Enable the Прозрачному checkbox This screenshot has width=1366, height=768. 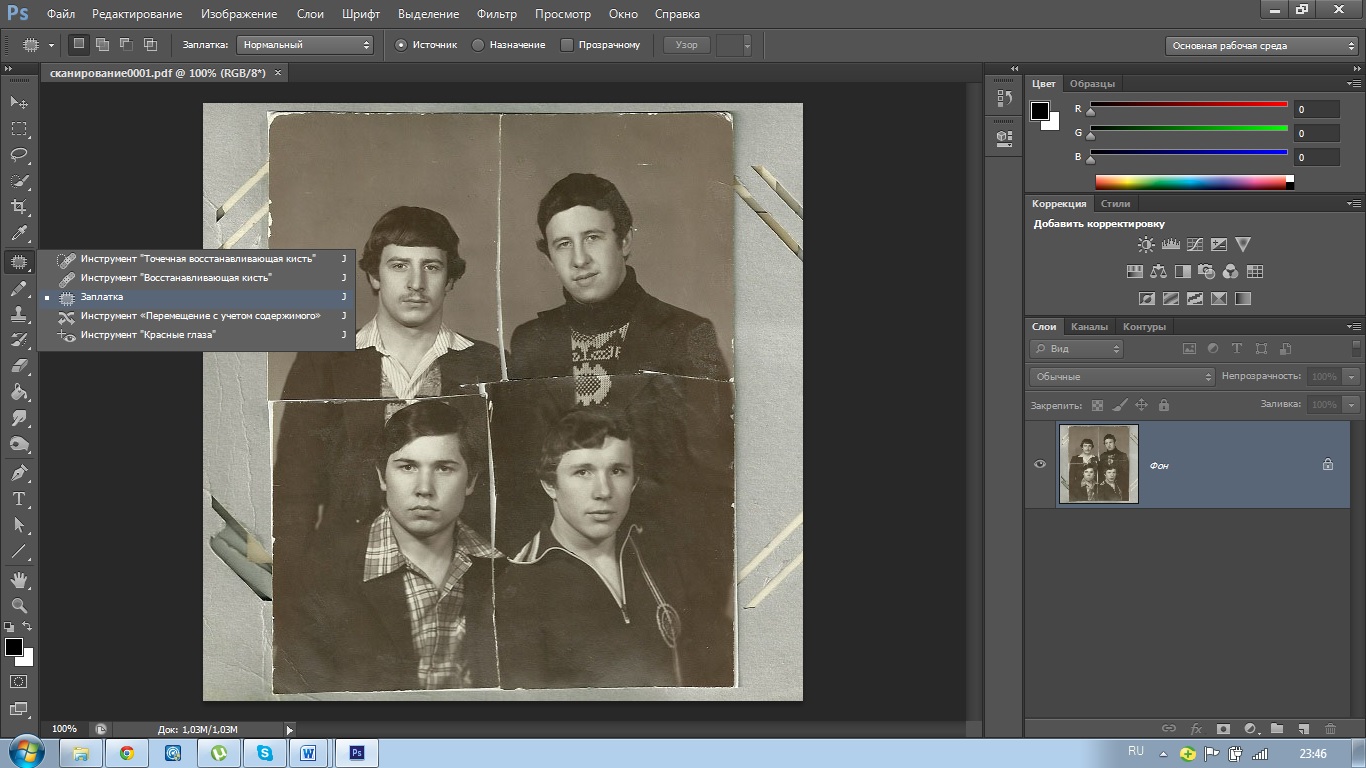(x=567, y=45)
